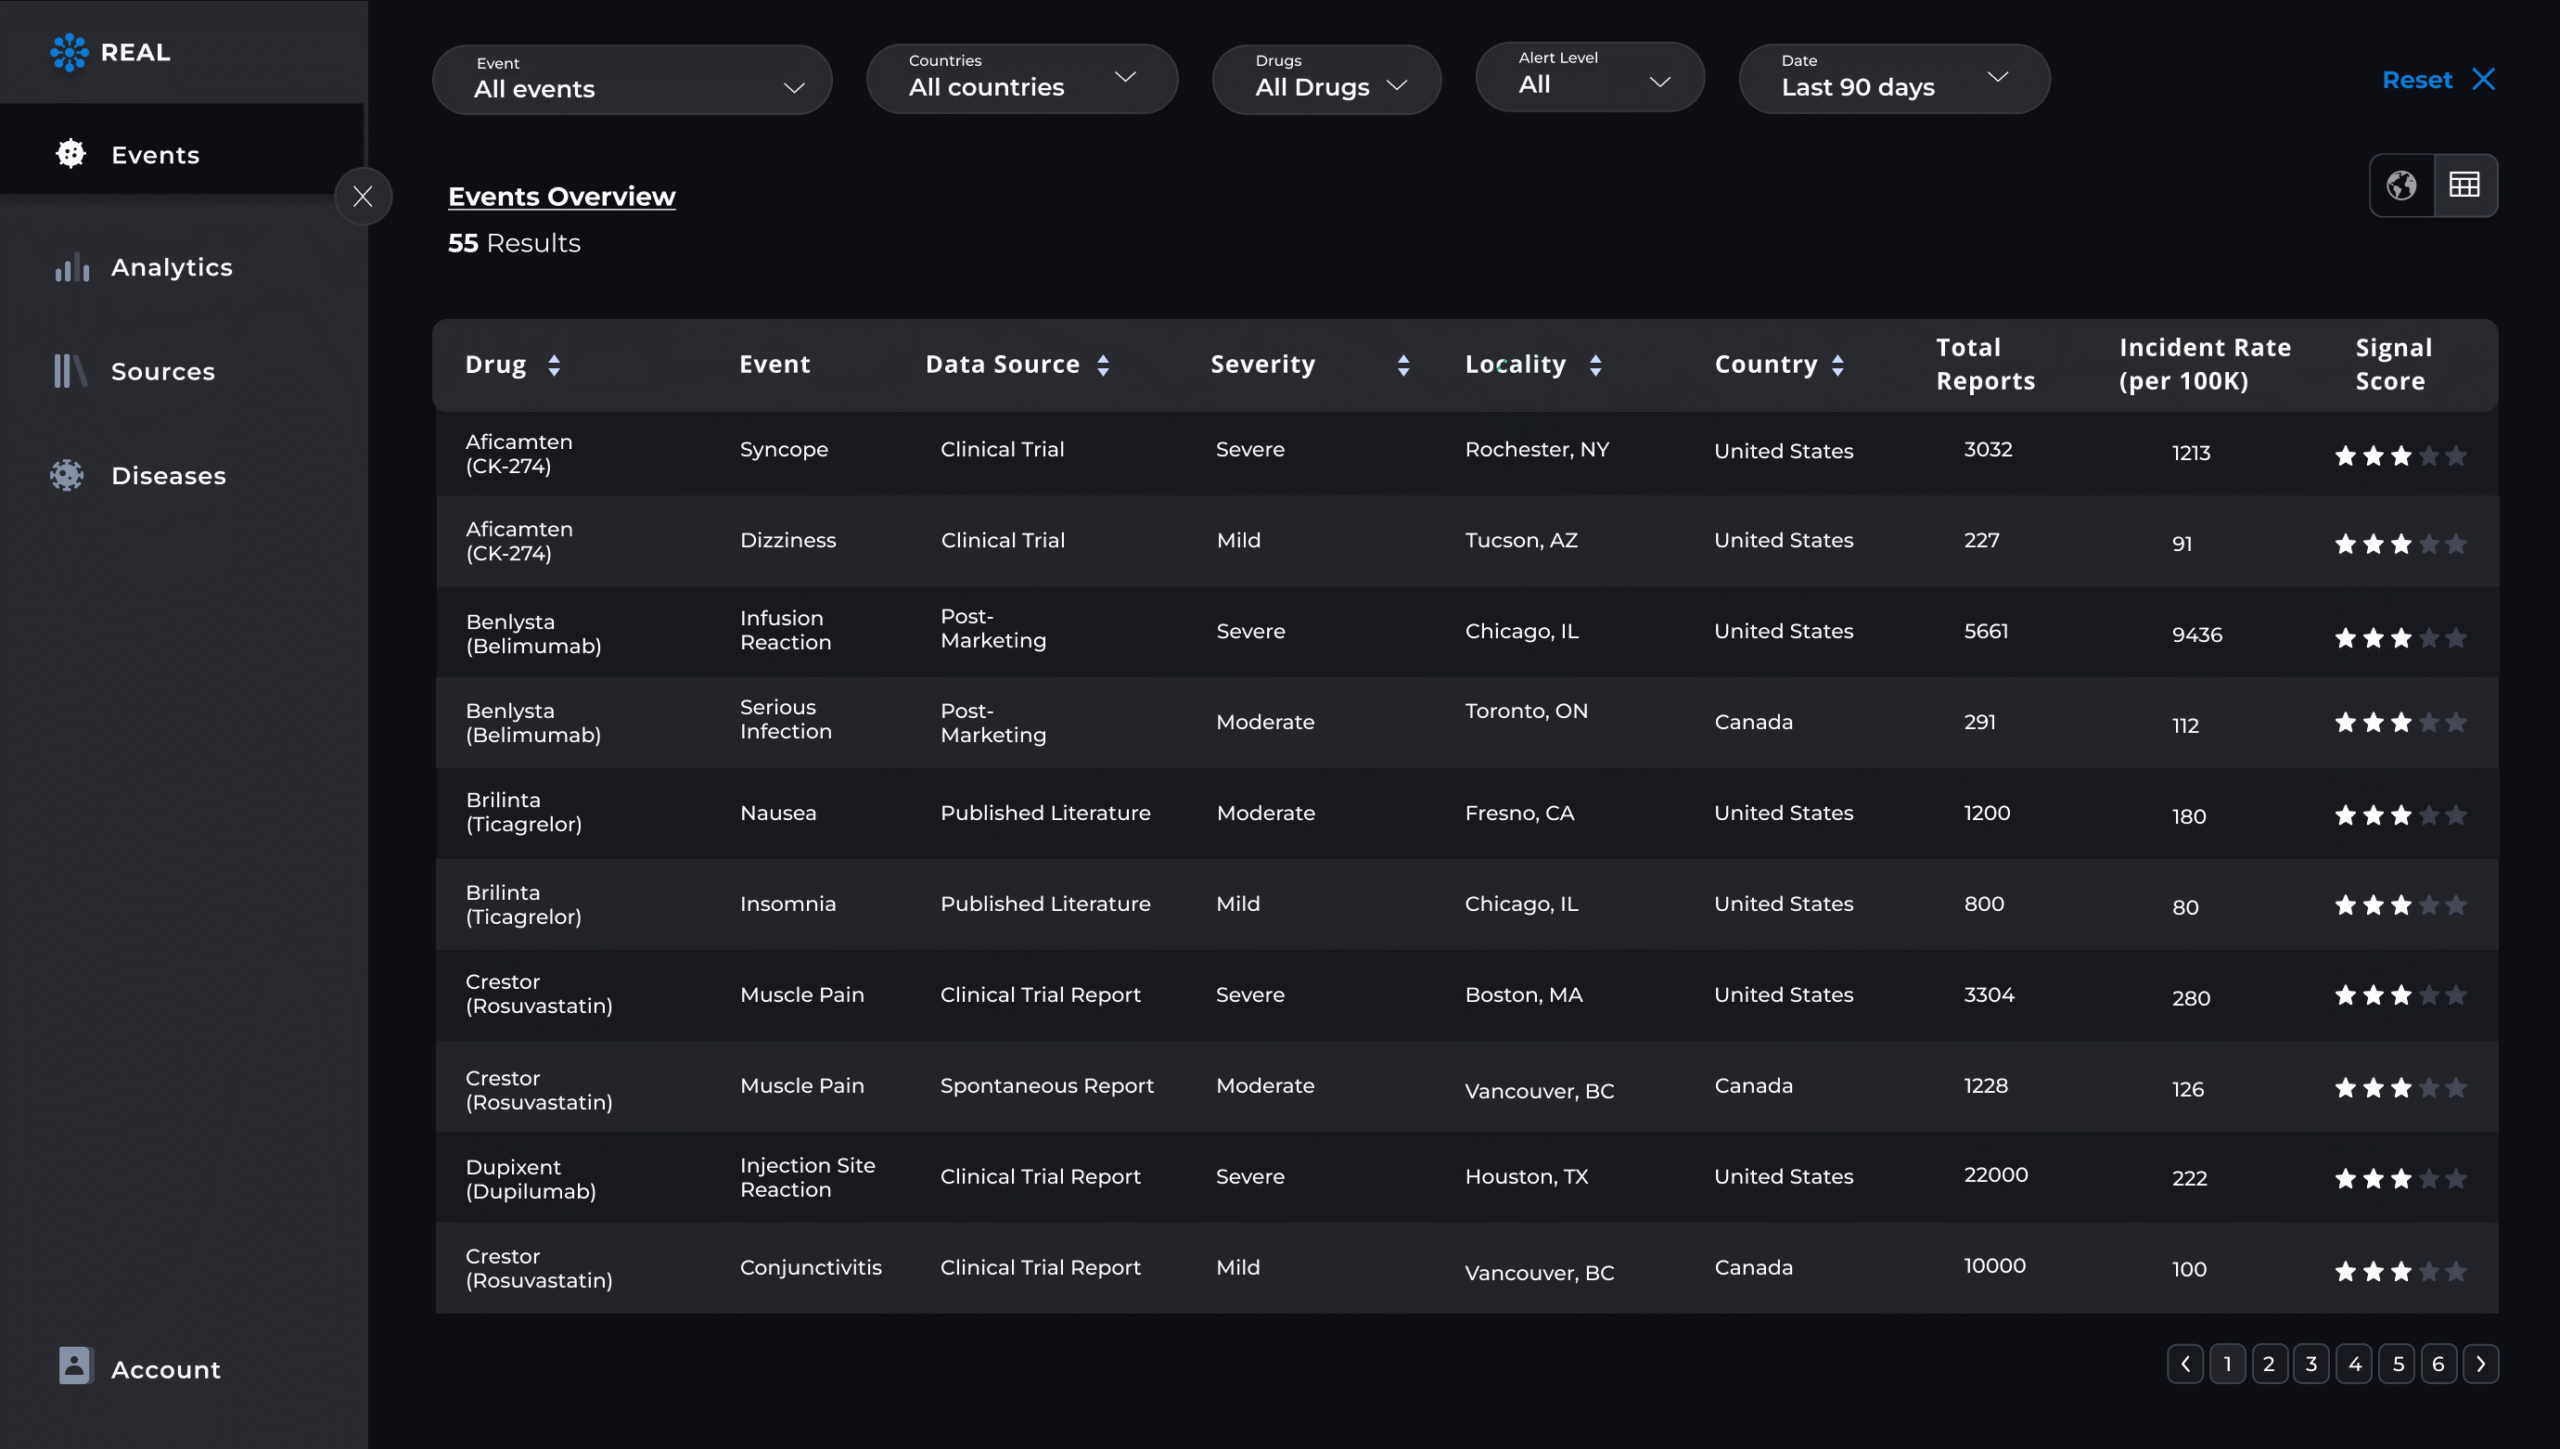Open the Countries filter dropdown
The height and width of the screenshot is (1449, 2560).
coord(1022,78)
